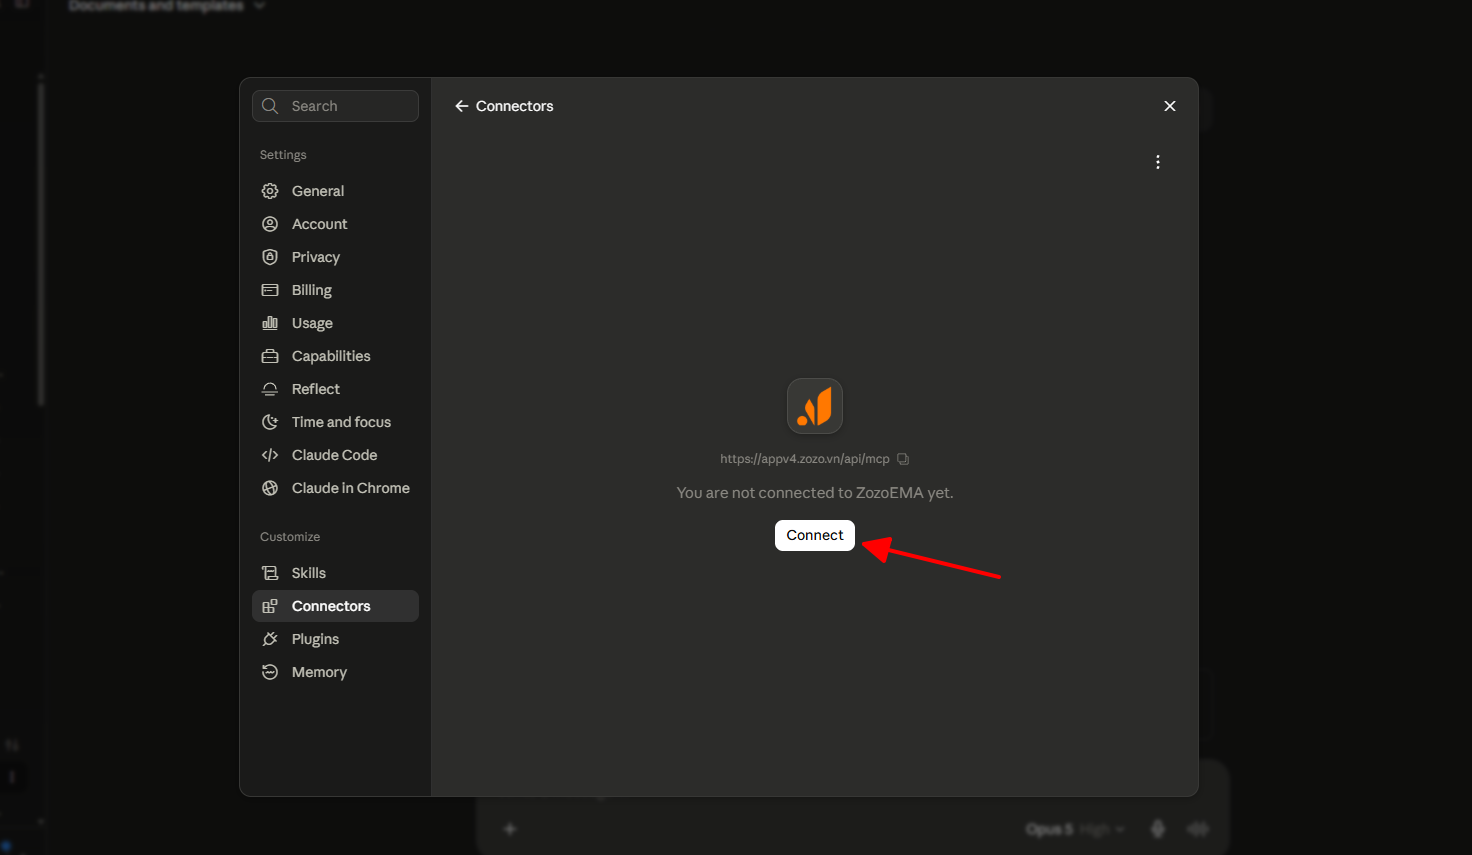Click the appv4.zozo.vn/api/mcp URL text

[805, 459]
